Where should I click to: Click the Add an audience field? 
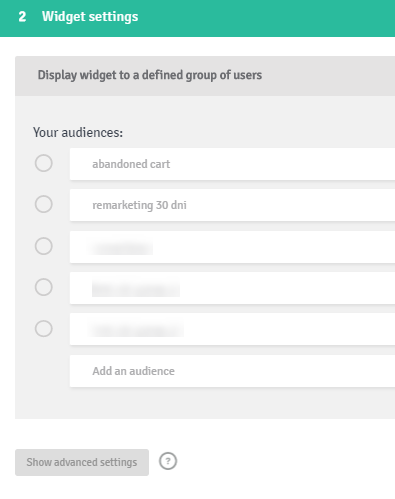tap(232, 371)
